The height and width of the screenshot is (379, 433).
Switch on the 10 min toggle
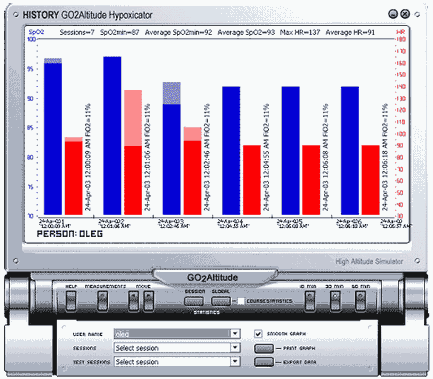click(309, 301)
